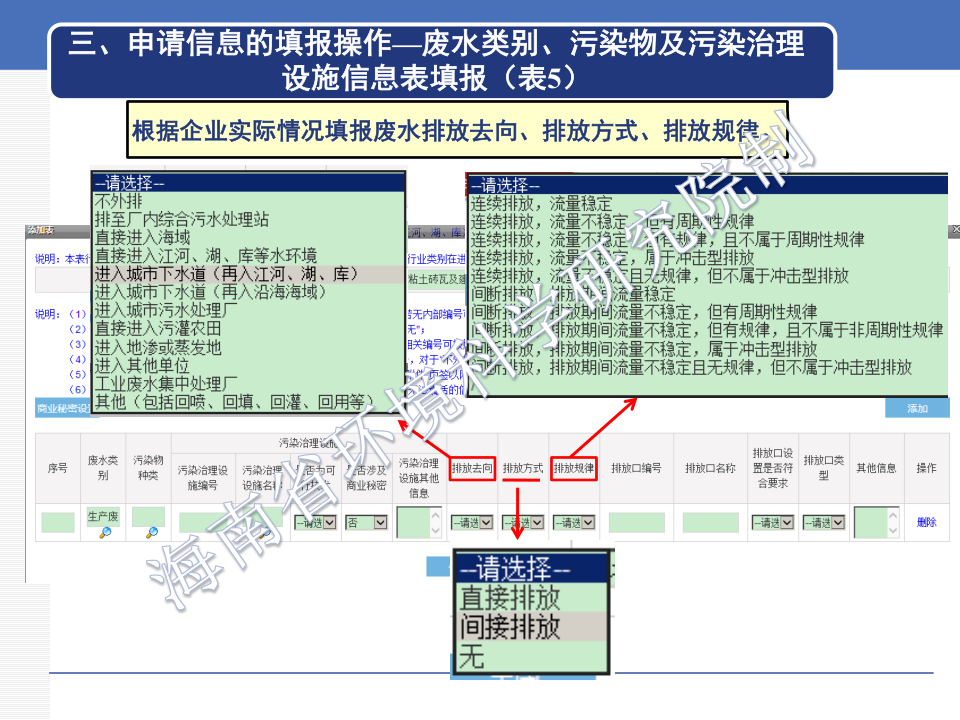Select 进入其他单位 option
The height and width of the screenshot is (720, 960).
tap(249, 366)
